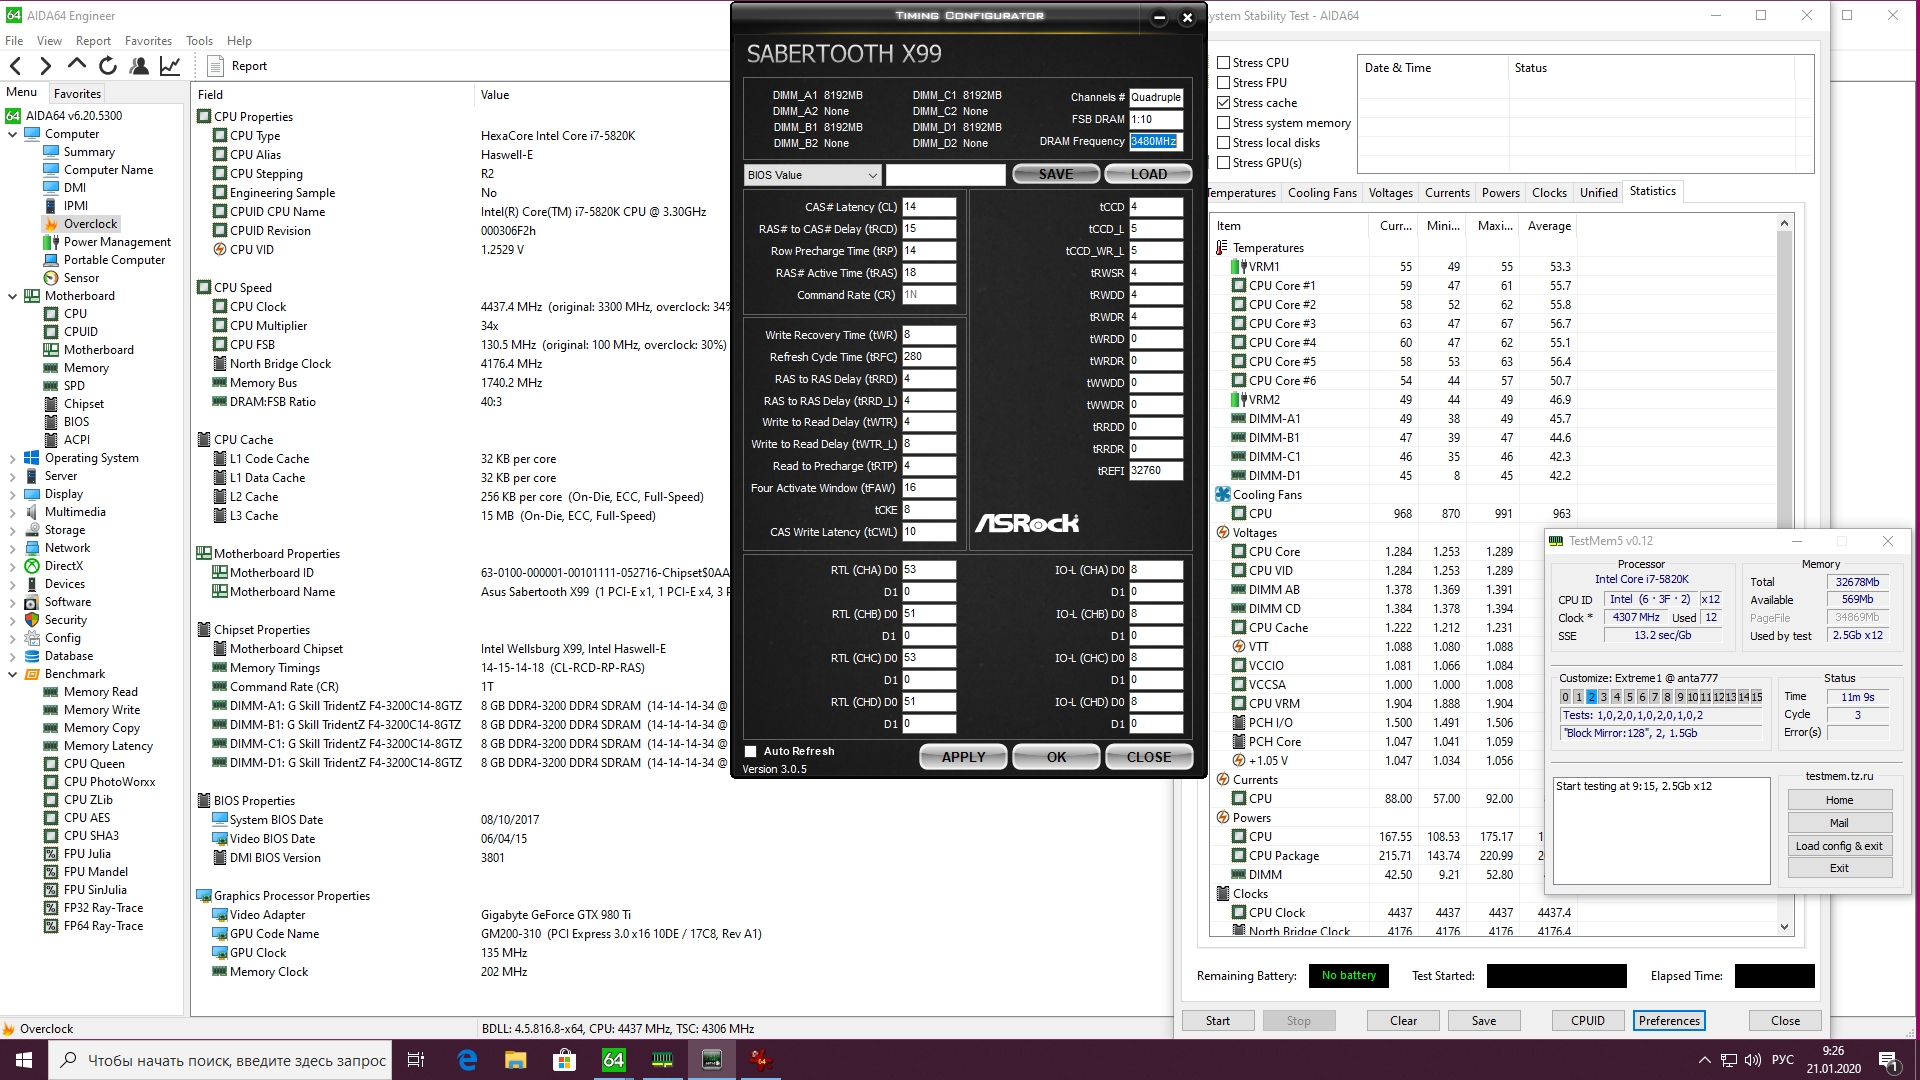Switch to the Voltages tab
1920x1080 pixels.
tap(1390, 192)
